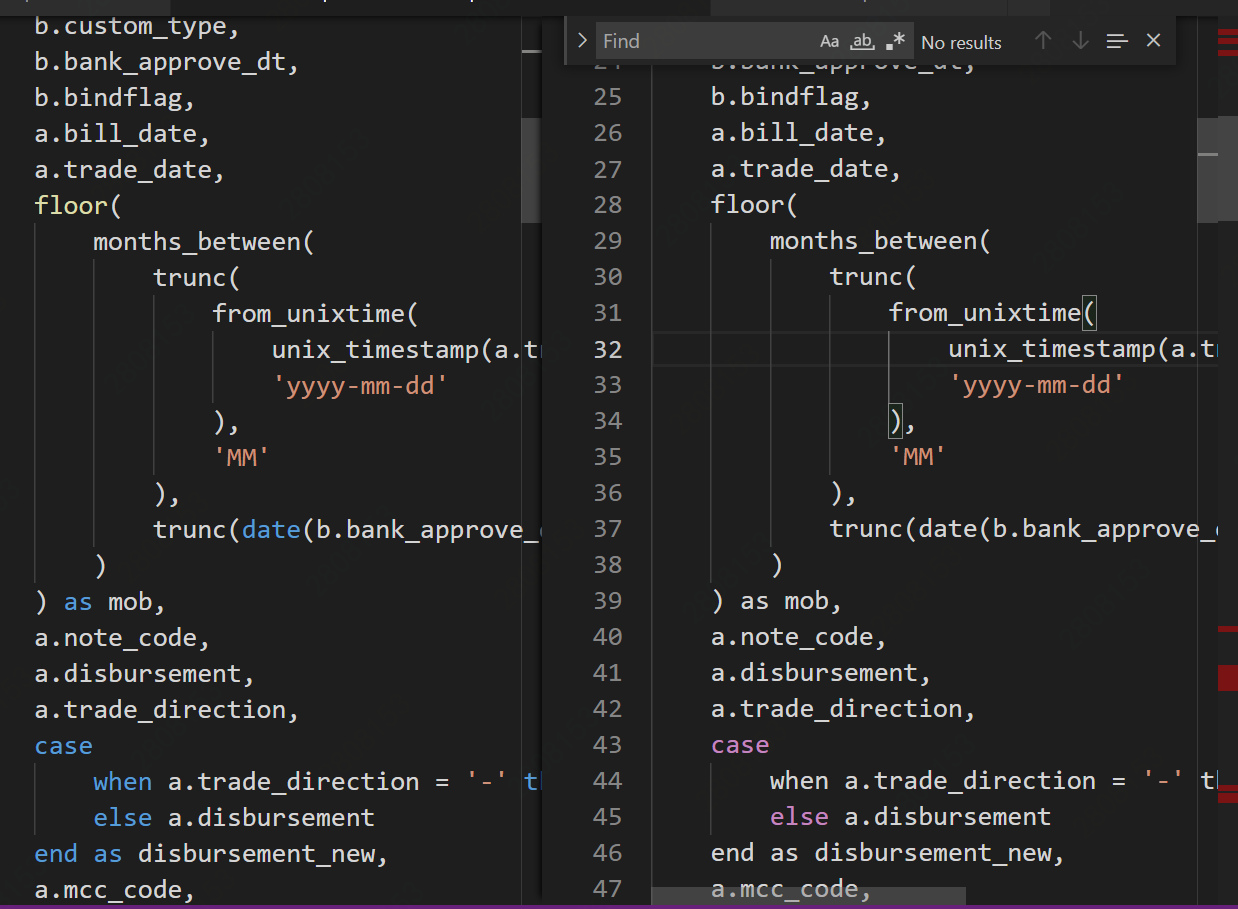Screen dimensions: 1238x909
Task: Click line number 25 in the right pane
Action: point(607,97)
